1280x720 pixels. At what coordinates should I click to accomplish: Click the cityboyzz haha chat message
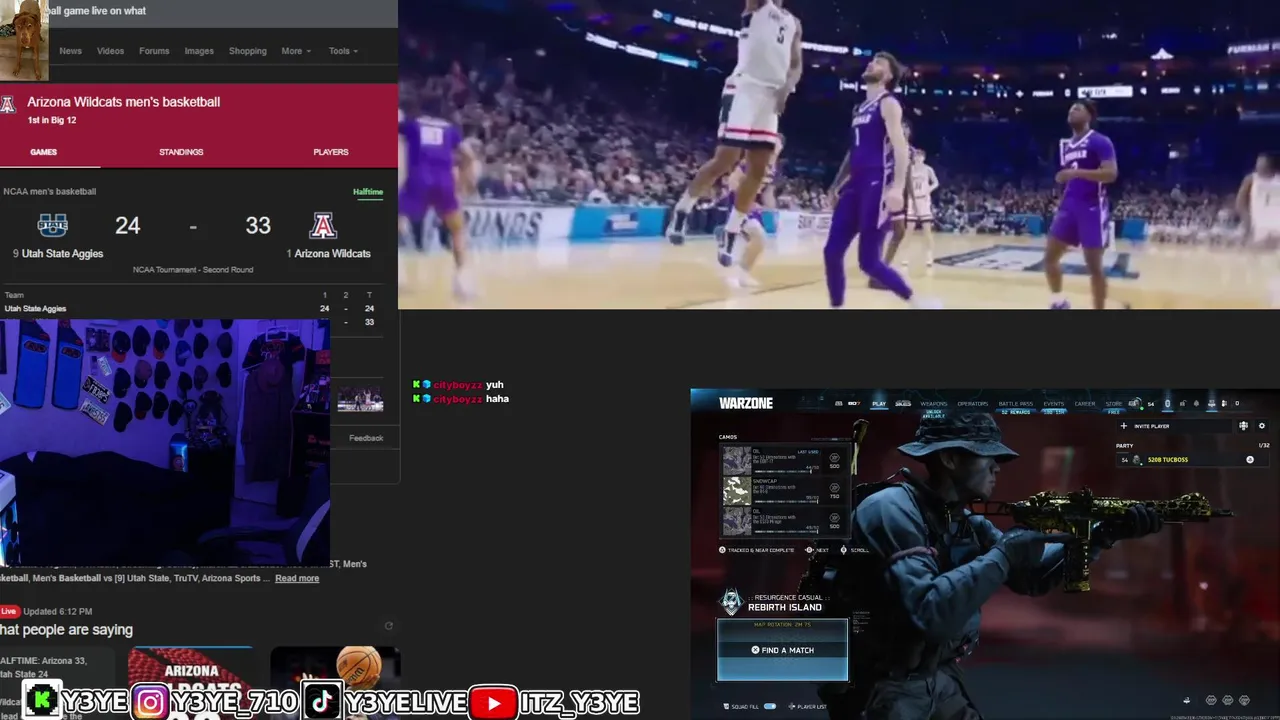coord(461,399)
